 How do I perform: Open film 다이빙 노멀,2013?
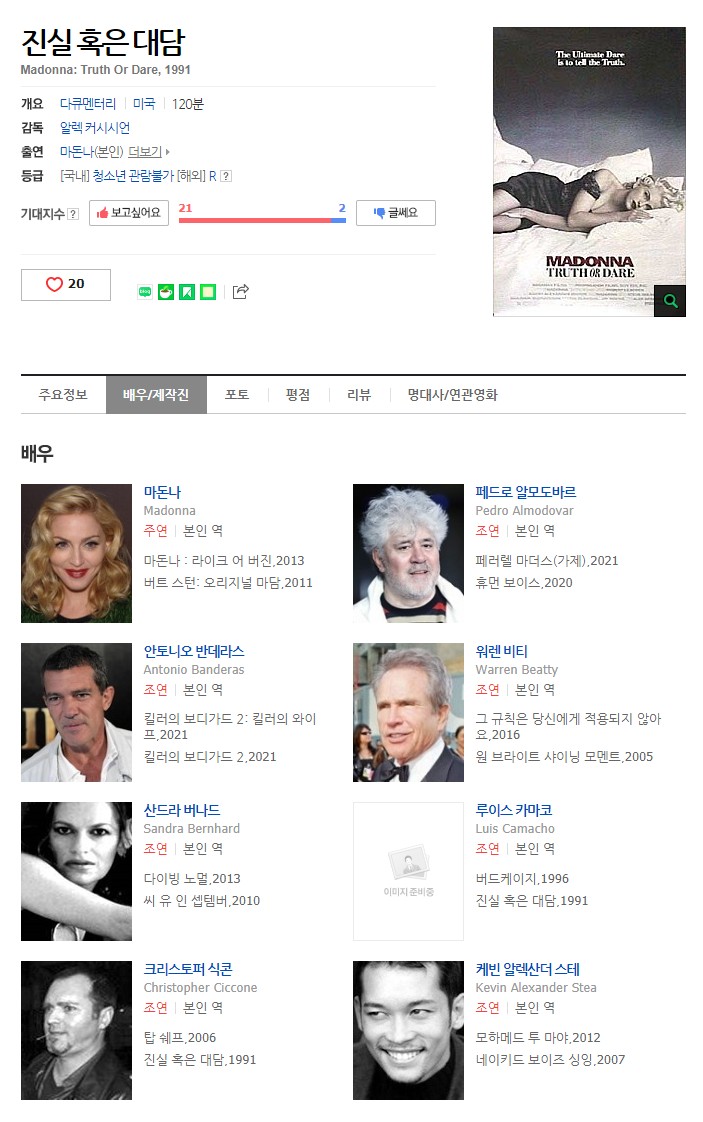192,878
